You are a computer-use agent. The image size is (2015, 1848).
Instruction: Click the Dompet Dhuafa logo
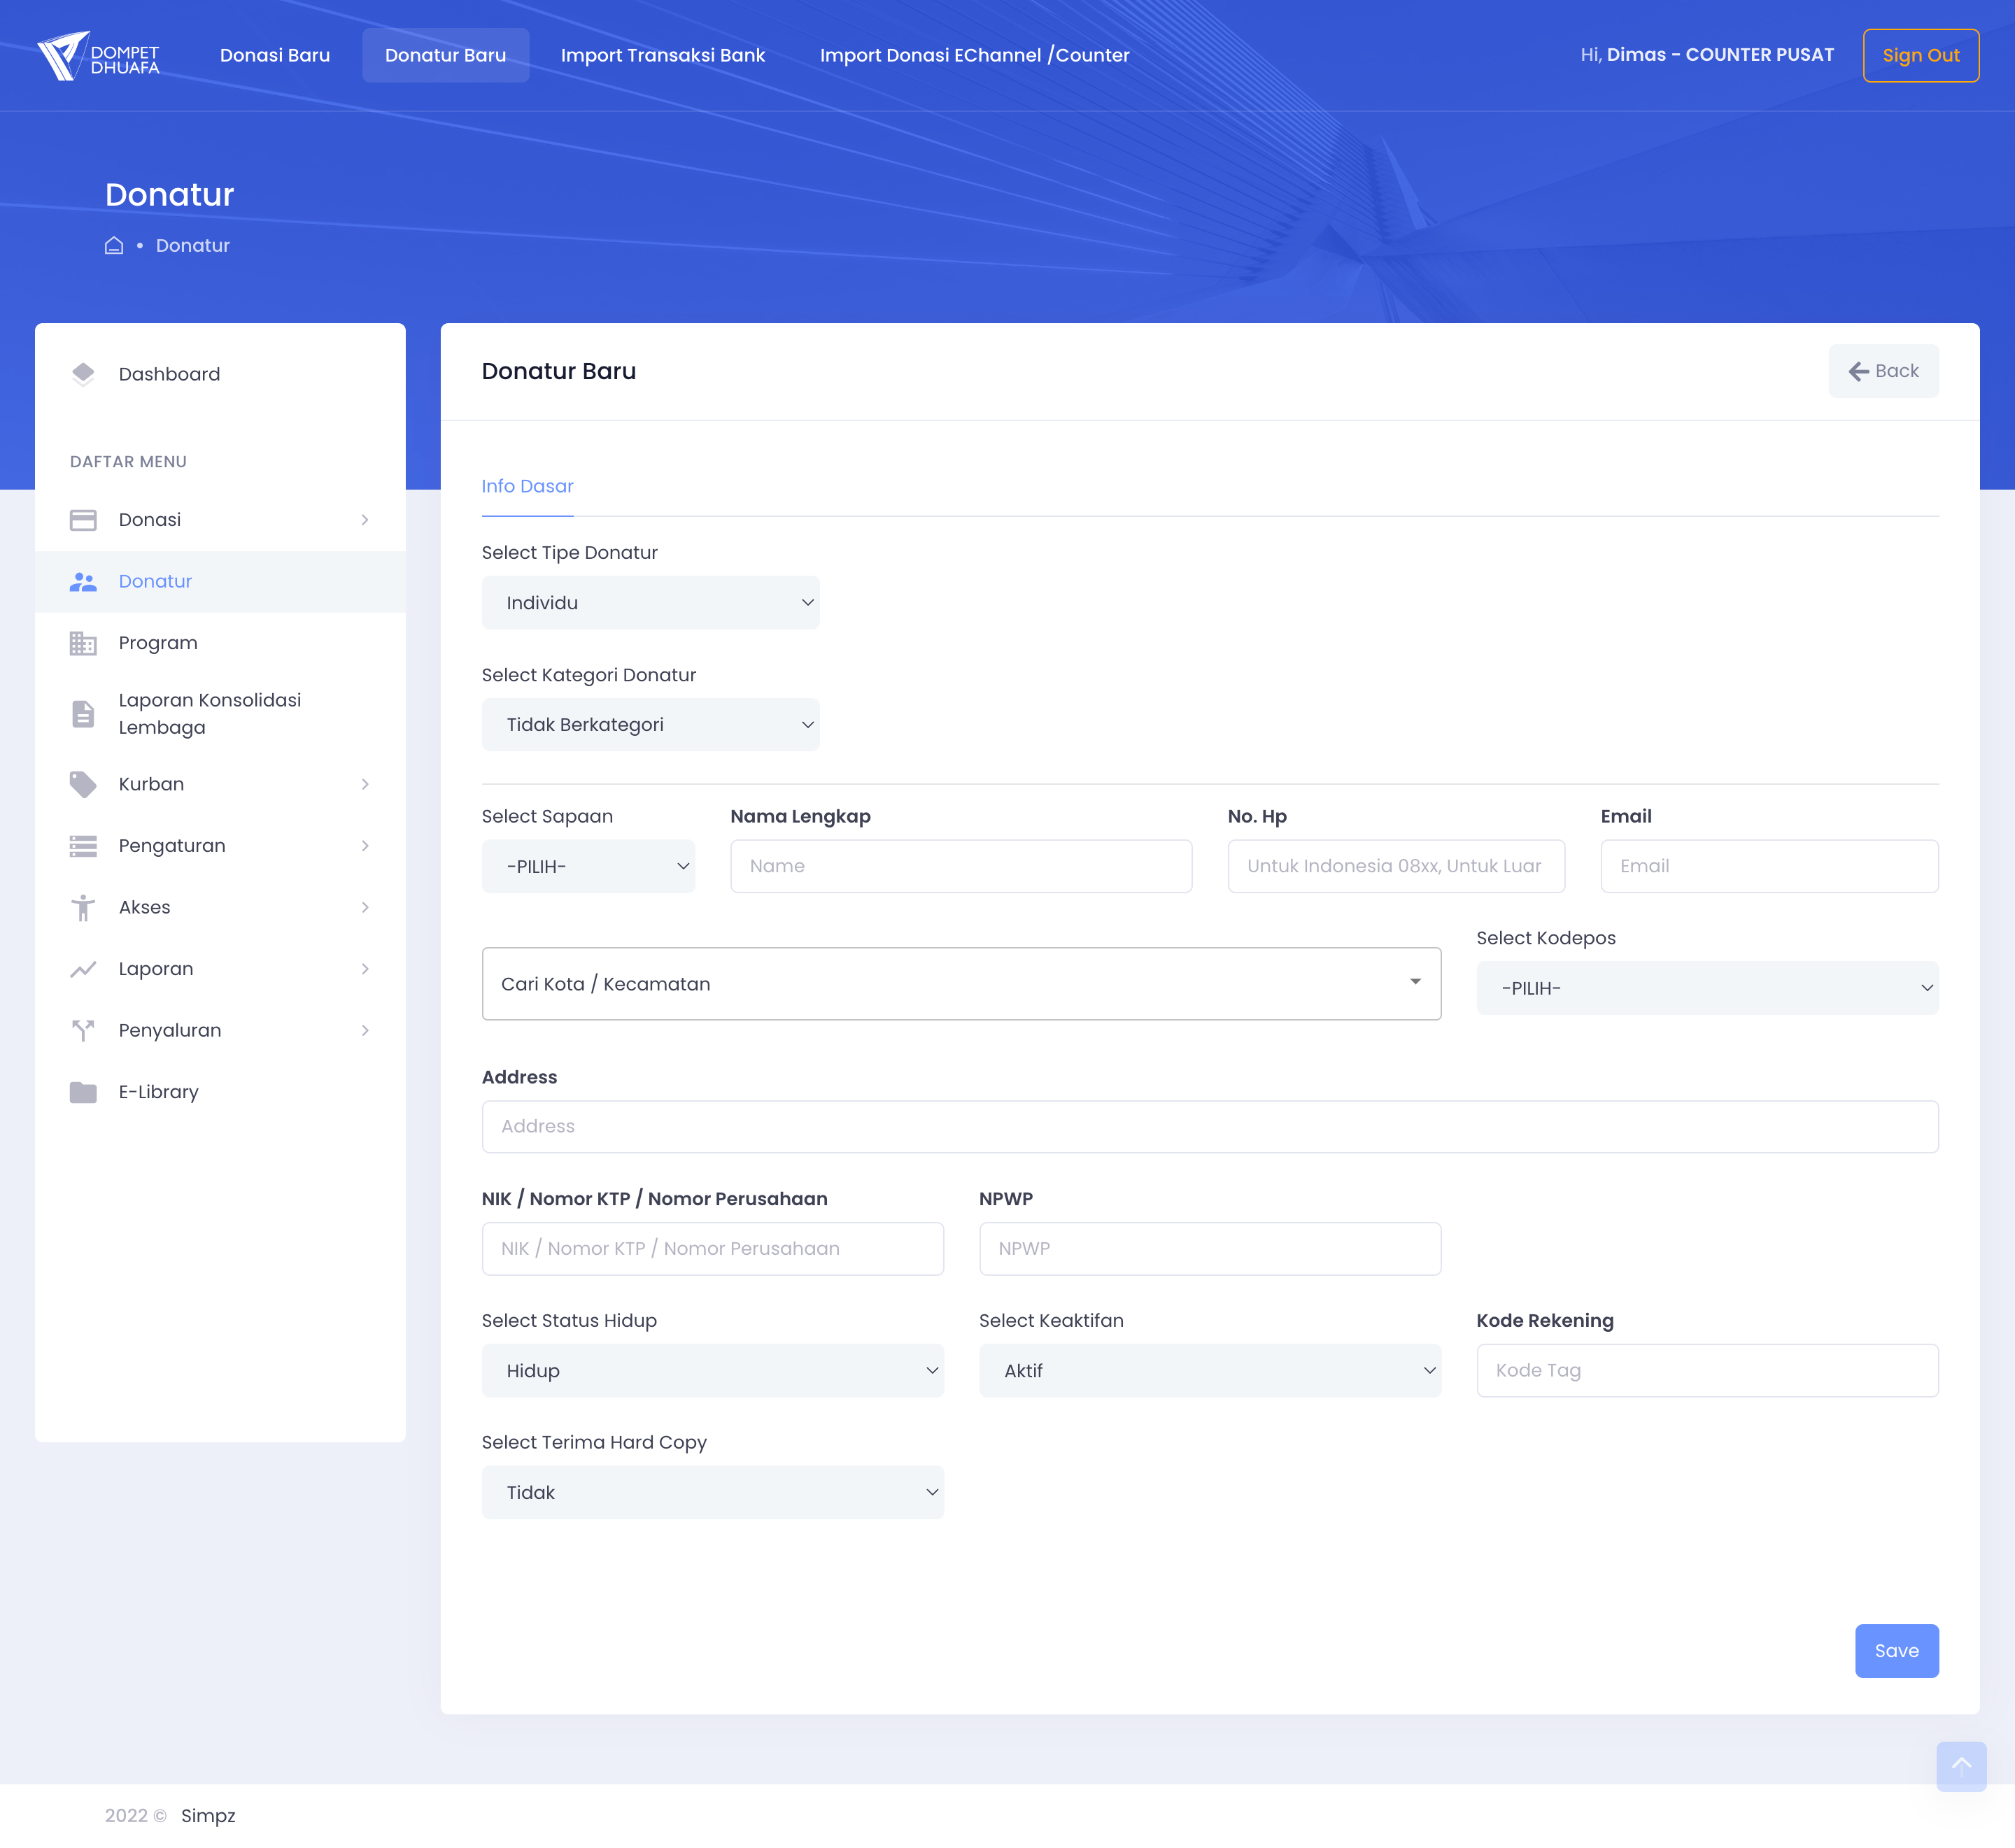[98, 56]
